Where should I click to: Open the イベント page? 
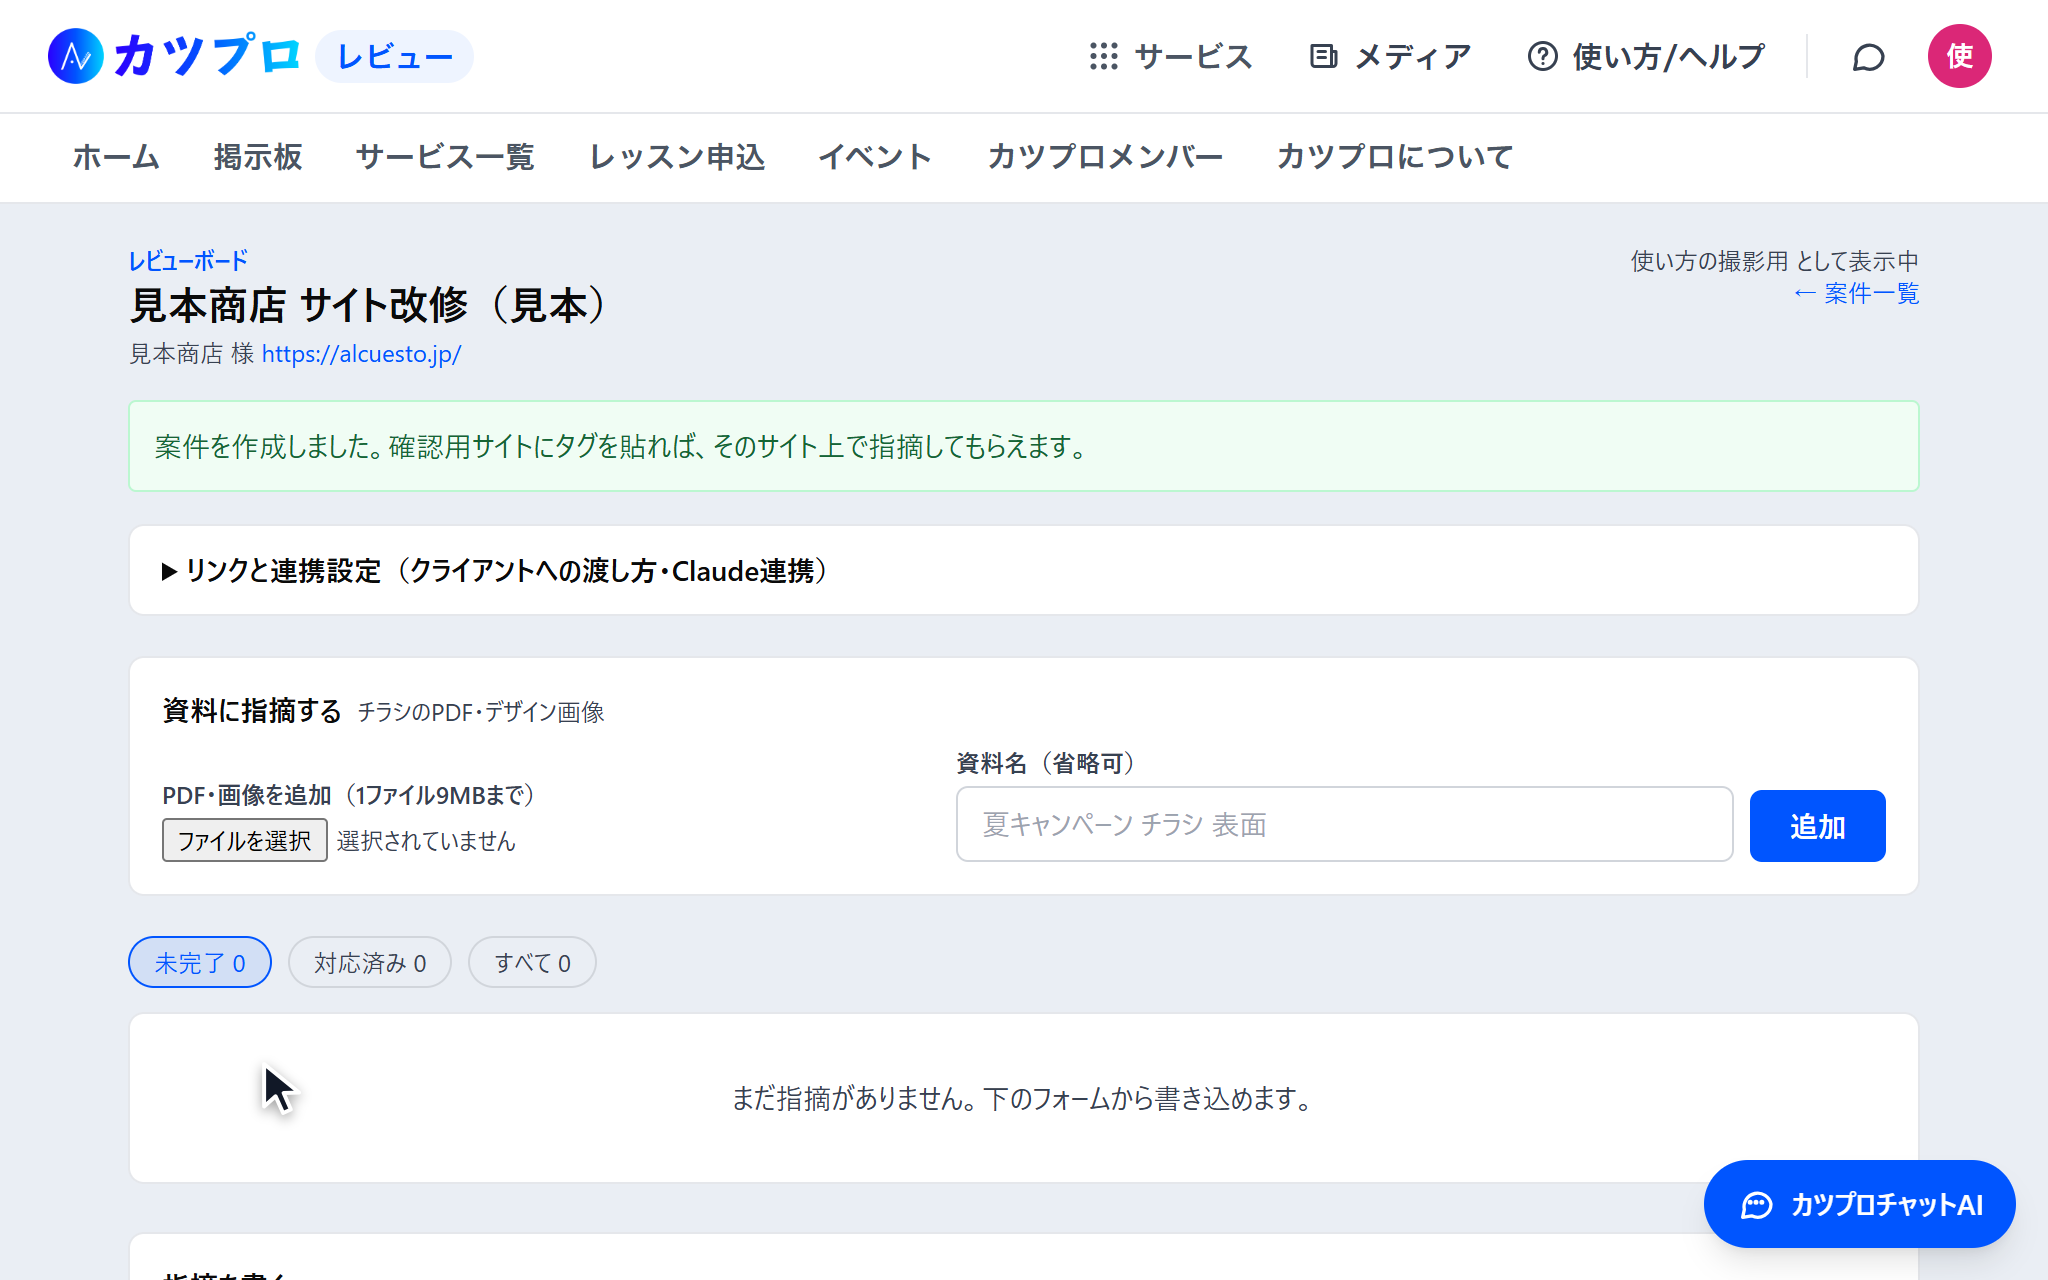tap(875, 157)
